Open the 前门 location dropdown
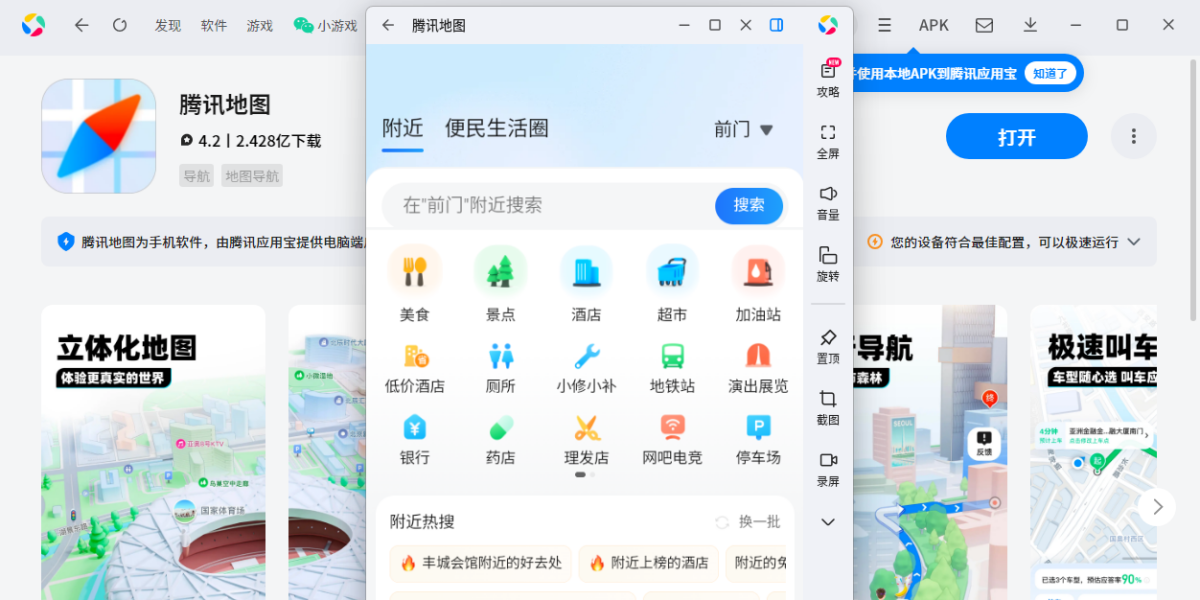 tap(744, 129)
